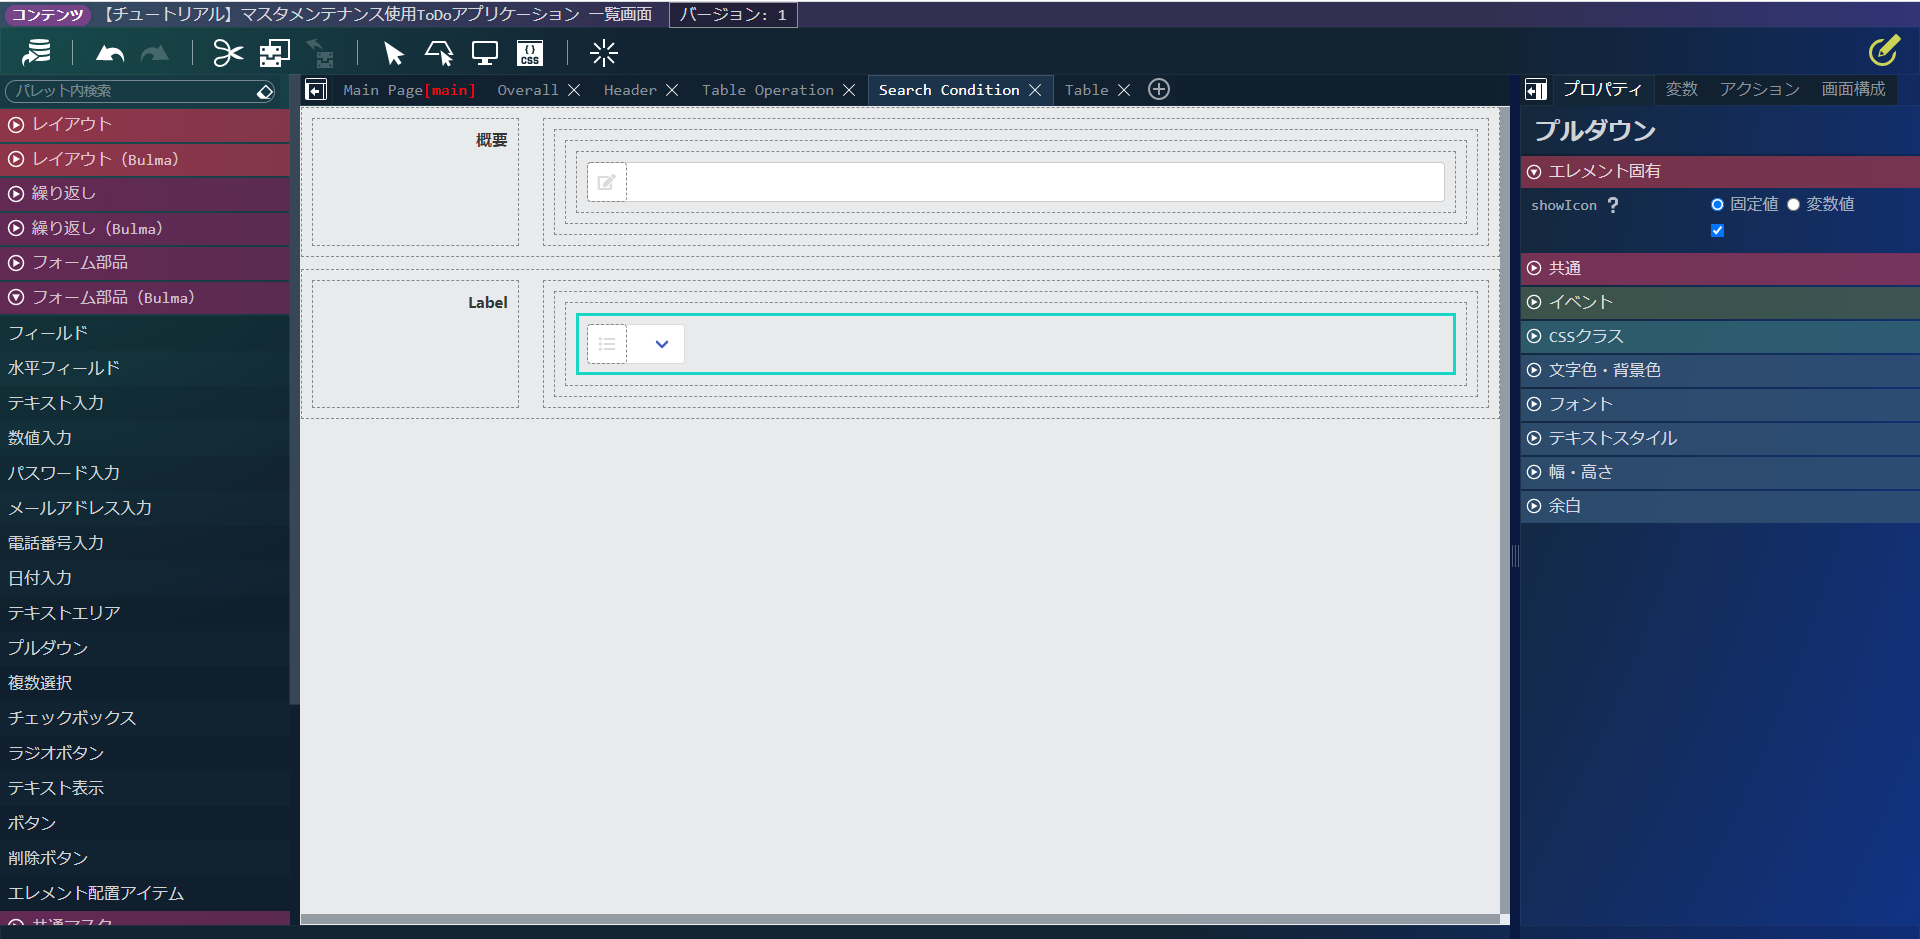Expand the 繰り返し (Bulma) palette section
Viewport: 1920px width, 939px height.
pyautogui.click(x=145, y=228)
